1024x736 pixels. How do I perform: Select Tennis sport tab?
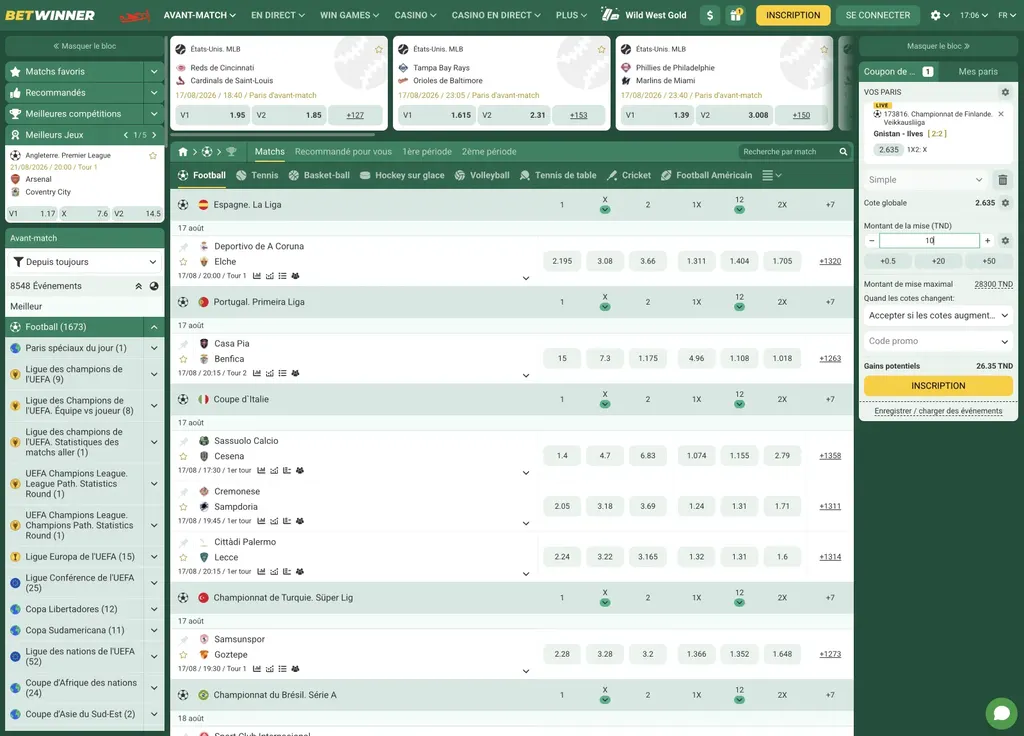click(257, 175)
